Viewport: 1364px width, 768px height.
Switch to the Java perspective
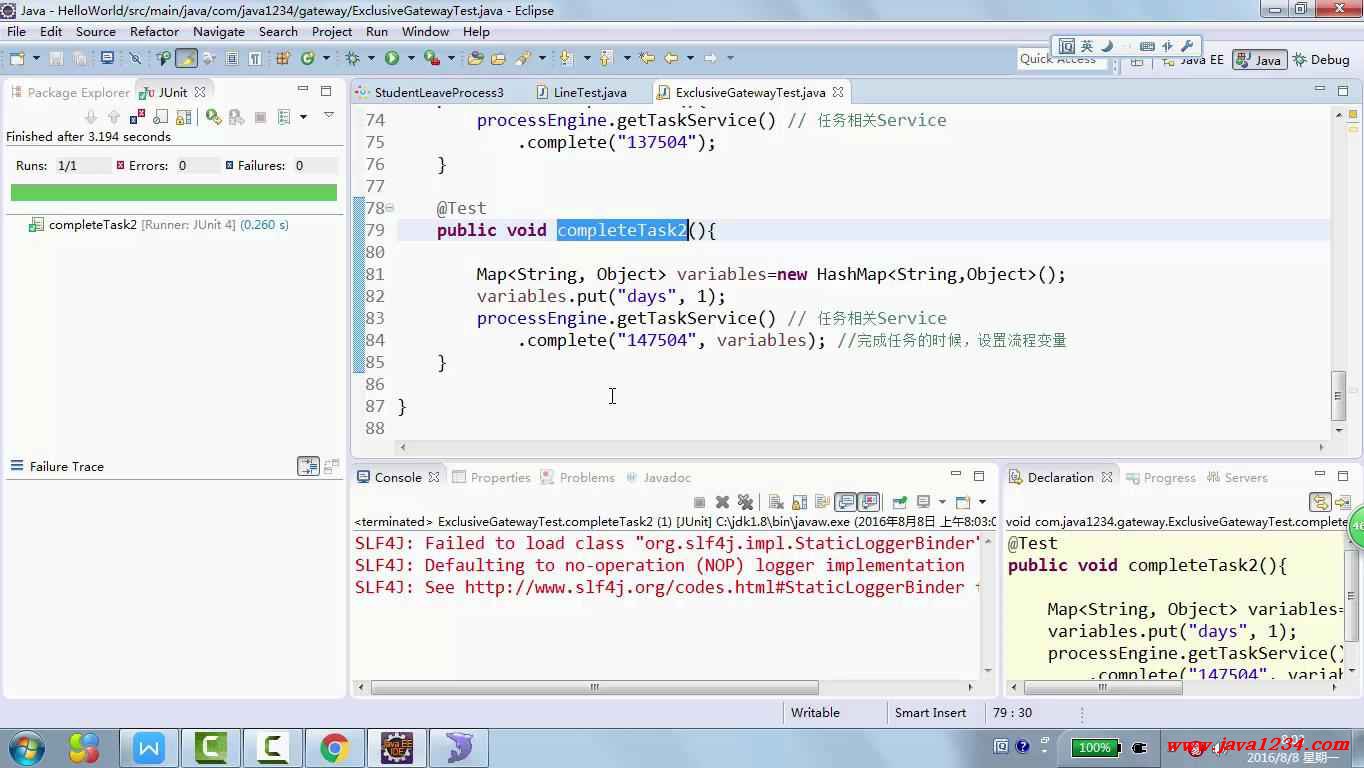(x=1259, y=60)
